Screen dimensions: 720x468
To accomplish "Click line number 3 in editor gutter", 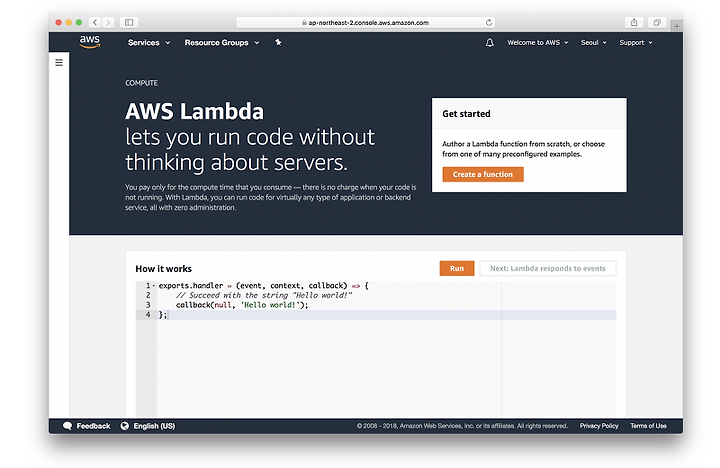I will (148, 305).
